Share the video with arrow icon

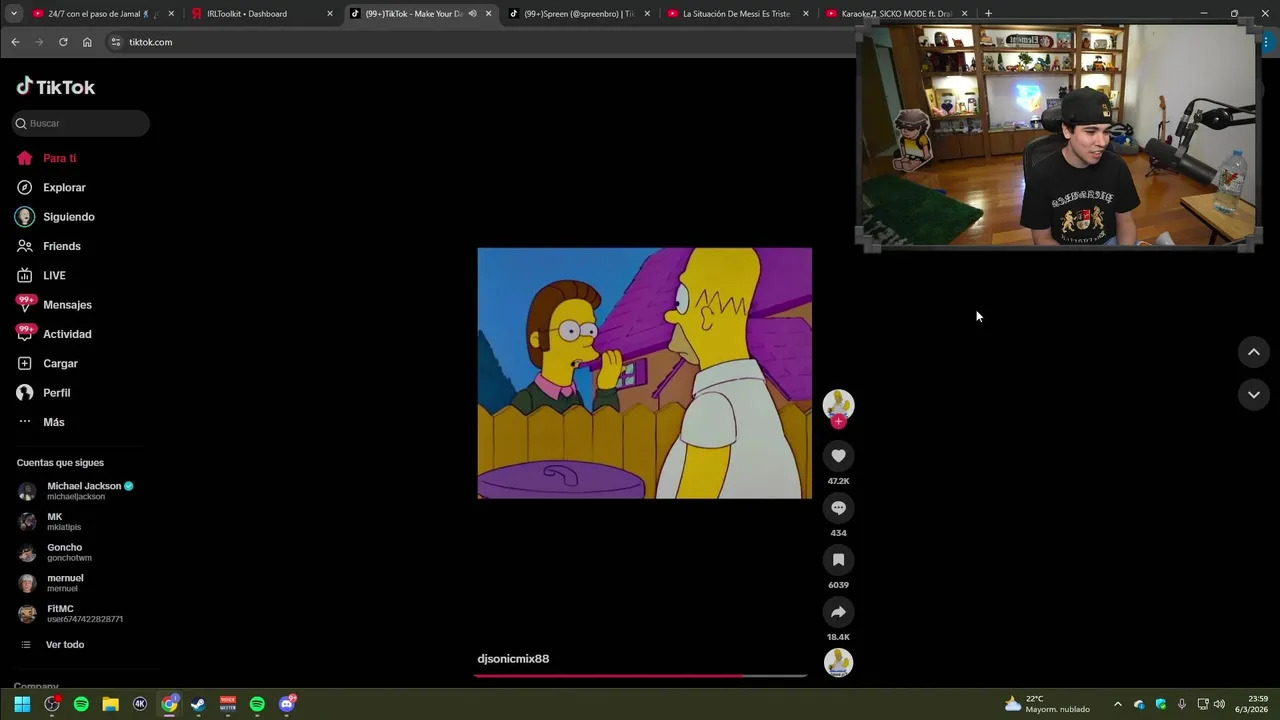[x=838, y=612]
